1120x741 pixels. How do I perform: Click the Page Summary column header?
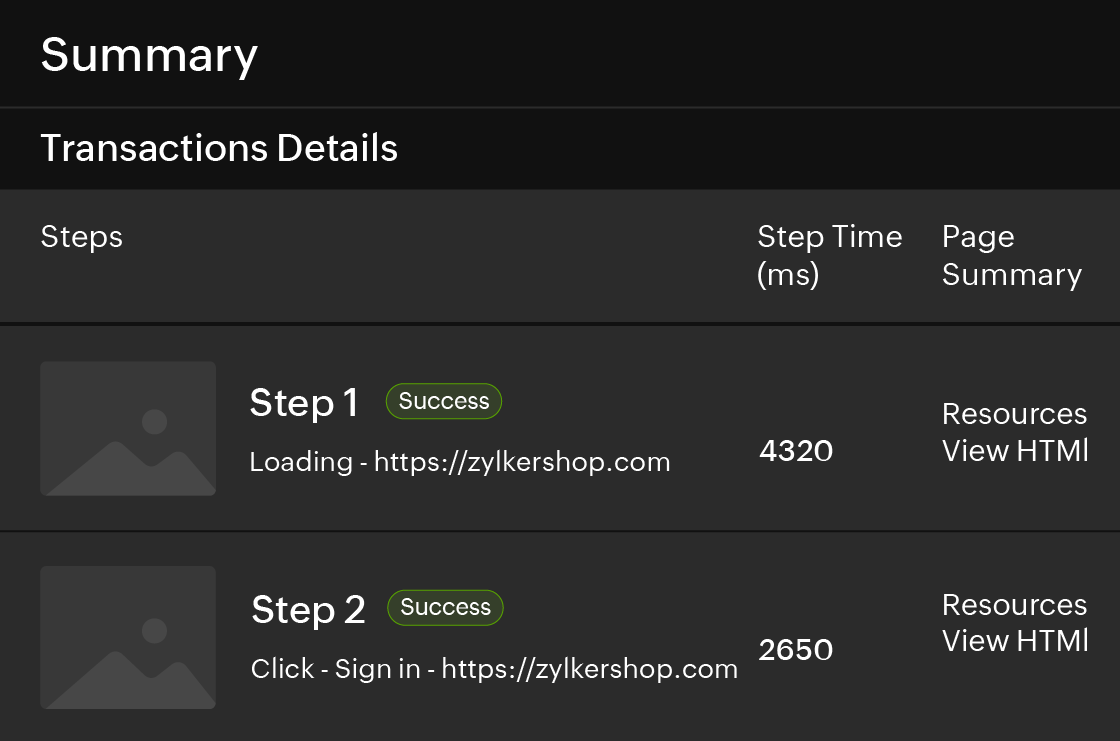pos(1011,256)
